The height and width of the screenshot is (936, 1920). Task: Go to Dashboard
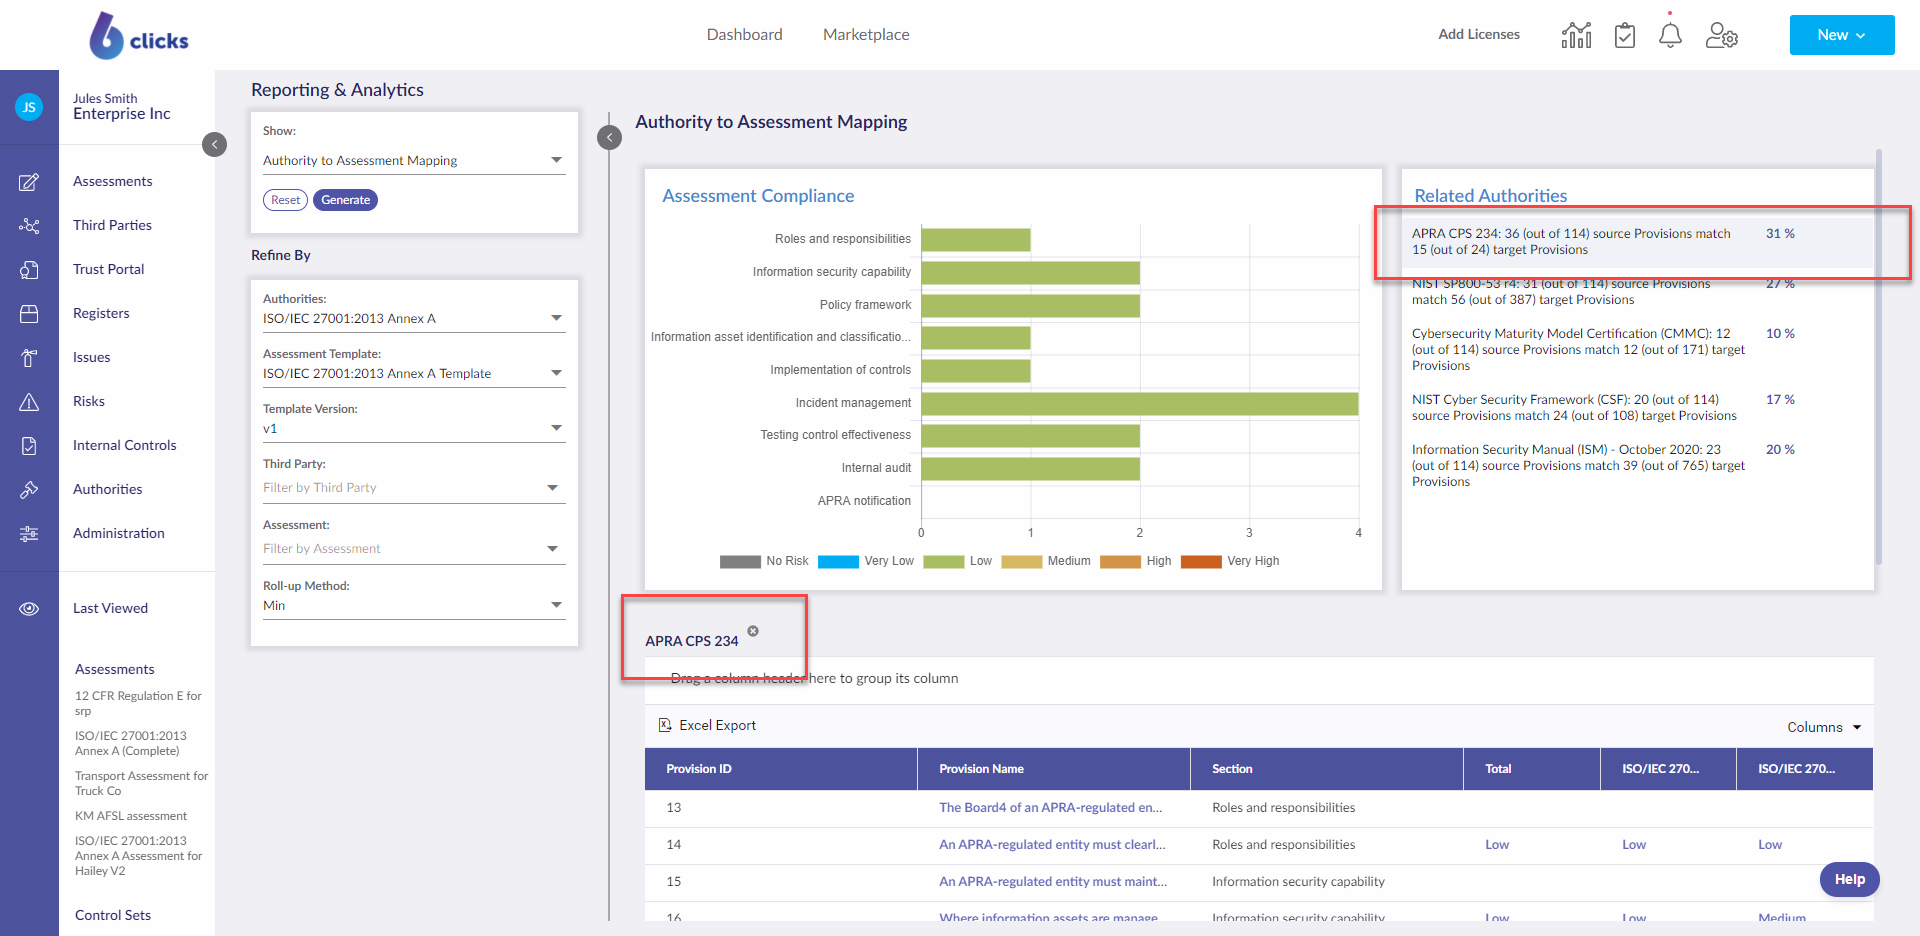coord(744,35)
